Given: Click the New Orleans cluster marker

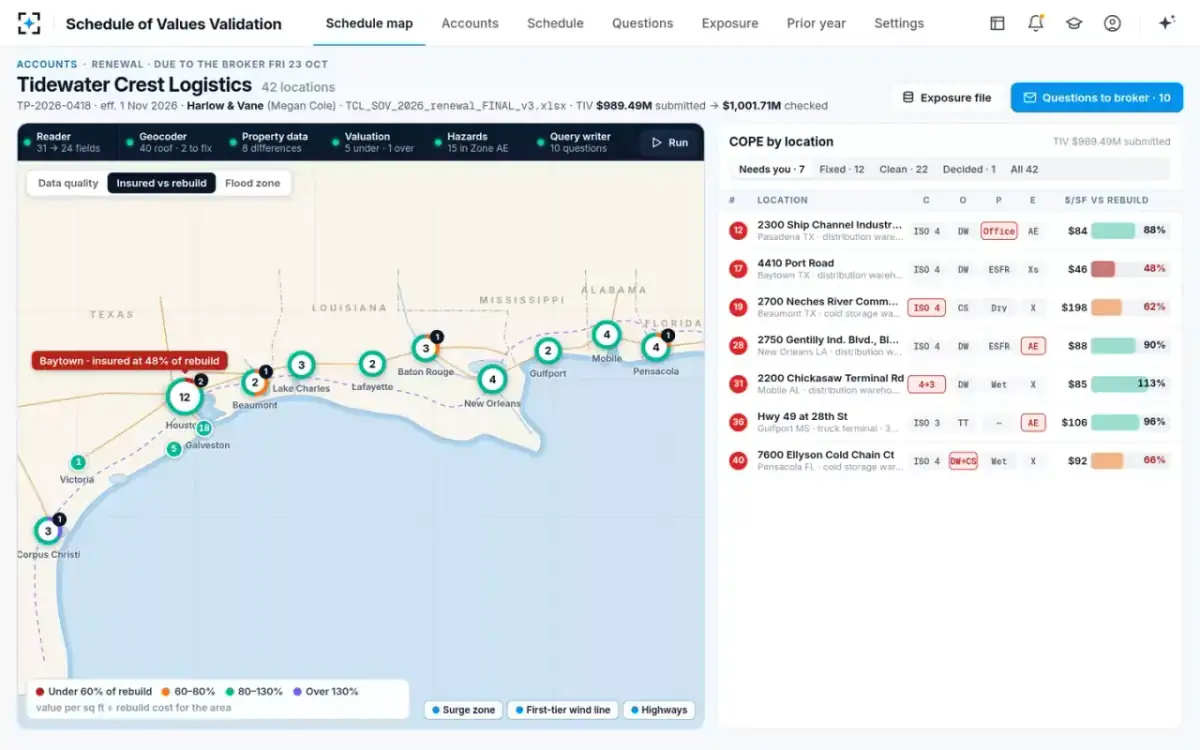Looking at the screenshot, I should click(492, 380).
